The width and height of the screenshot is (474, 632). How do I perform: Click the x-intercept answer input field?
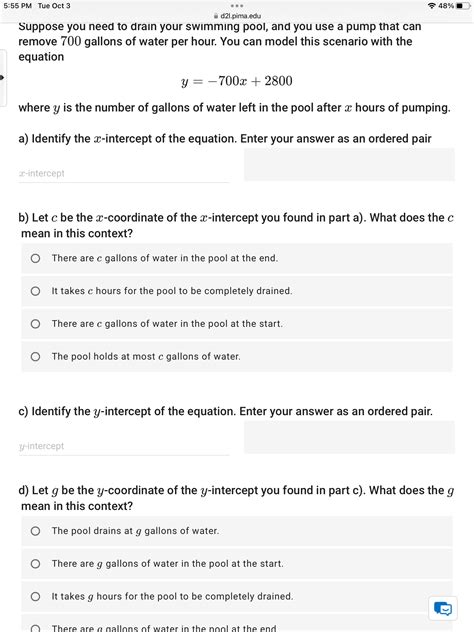point(124,173)
